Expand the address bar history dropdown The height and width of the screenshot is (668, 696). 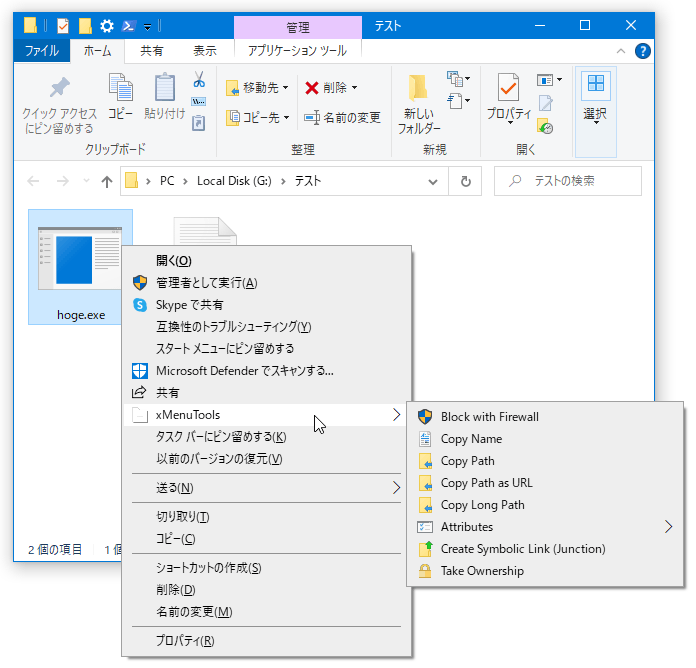433,182
